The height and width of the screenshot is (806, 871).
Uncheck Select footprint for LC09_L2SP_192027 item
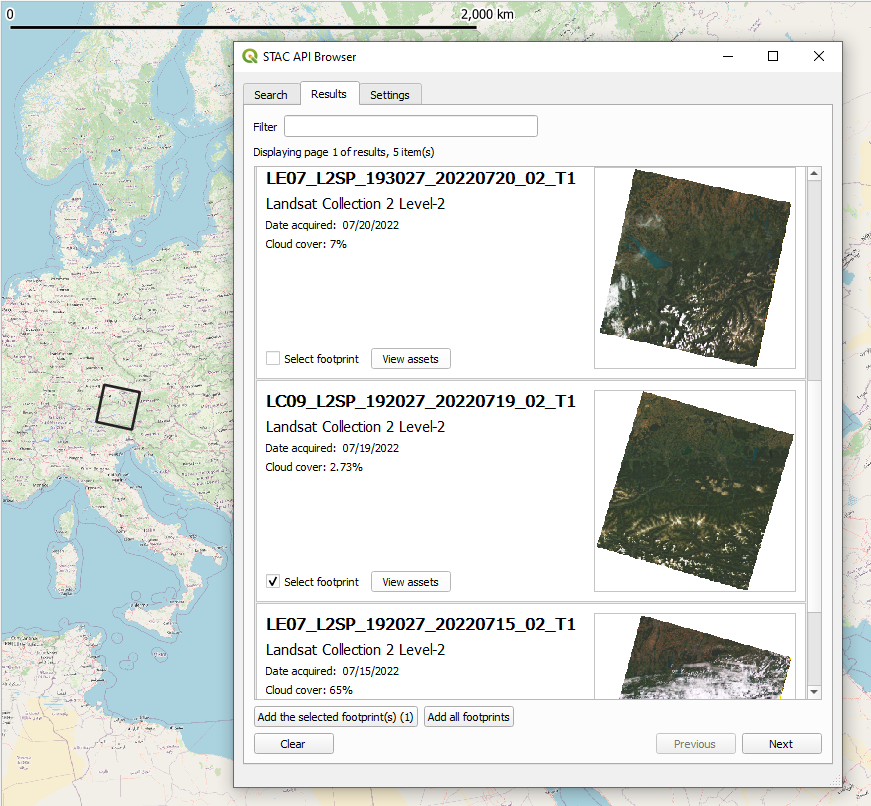point(273,582)
